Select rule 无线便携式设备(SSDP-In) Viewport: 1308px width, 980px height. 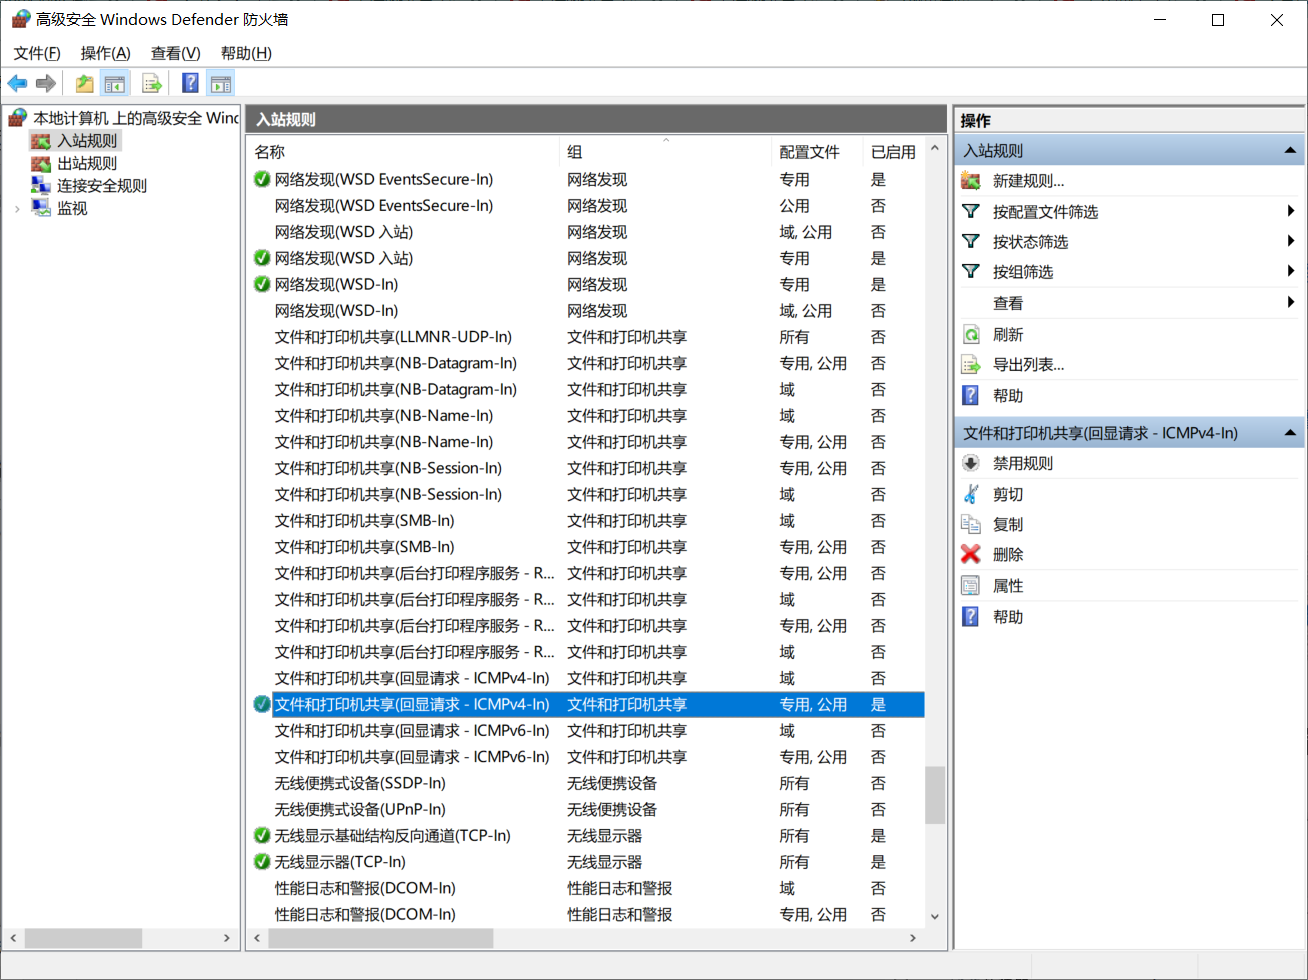pos(360,783)
